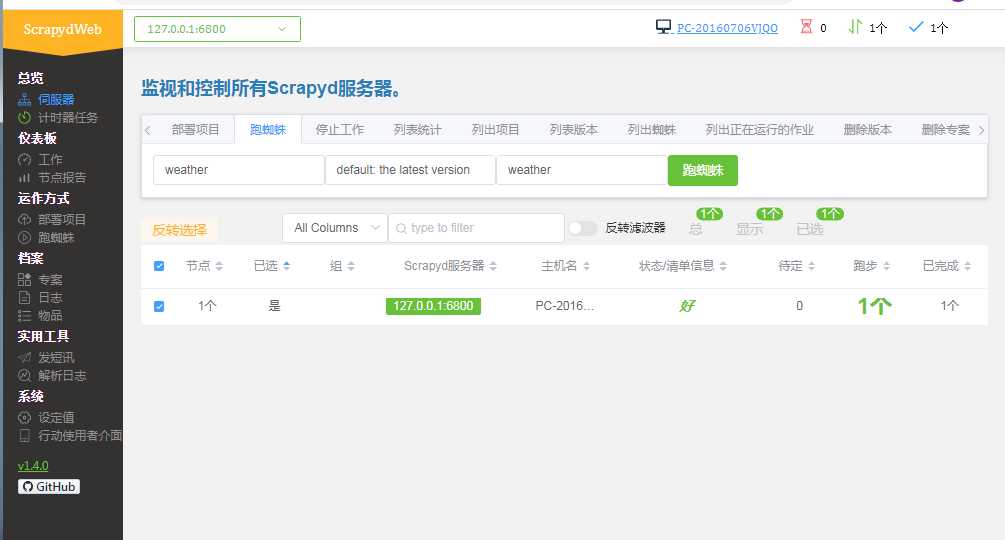Click the weather spider name input field
This screenshot has width=1005, height=540.
pyautogui.click(x=582, y=170)
